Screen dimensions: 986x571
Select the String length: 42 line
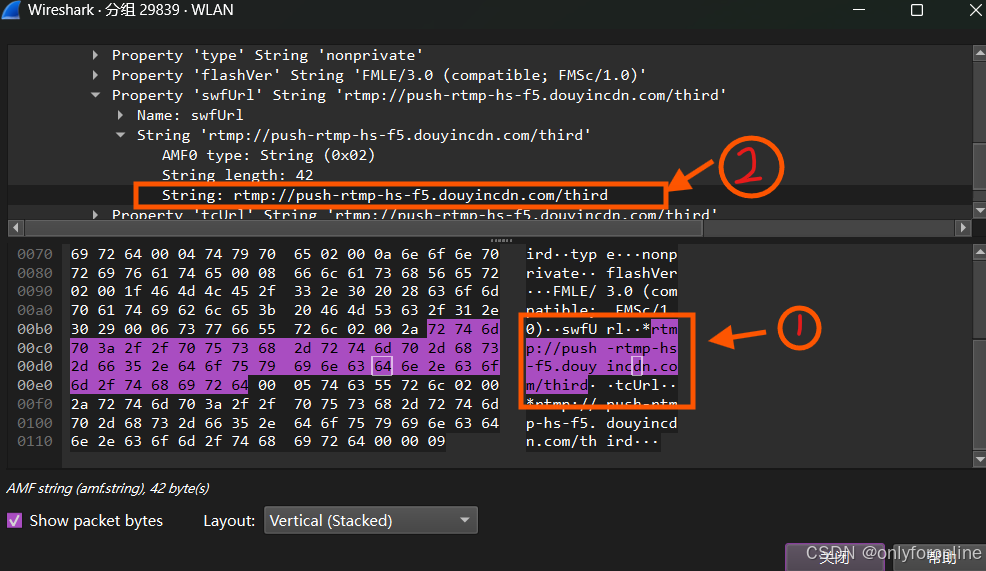pos(237,175)
